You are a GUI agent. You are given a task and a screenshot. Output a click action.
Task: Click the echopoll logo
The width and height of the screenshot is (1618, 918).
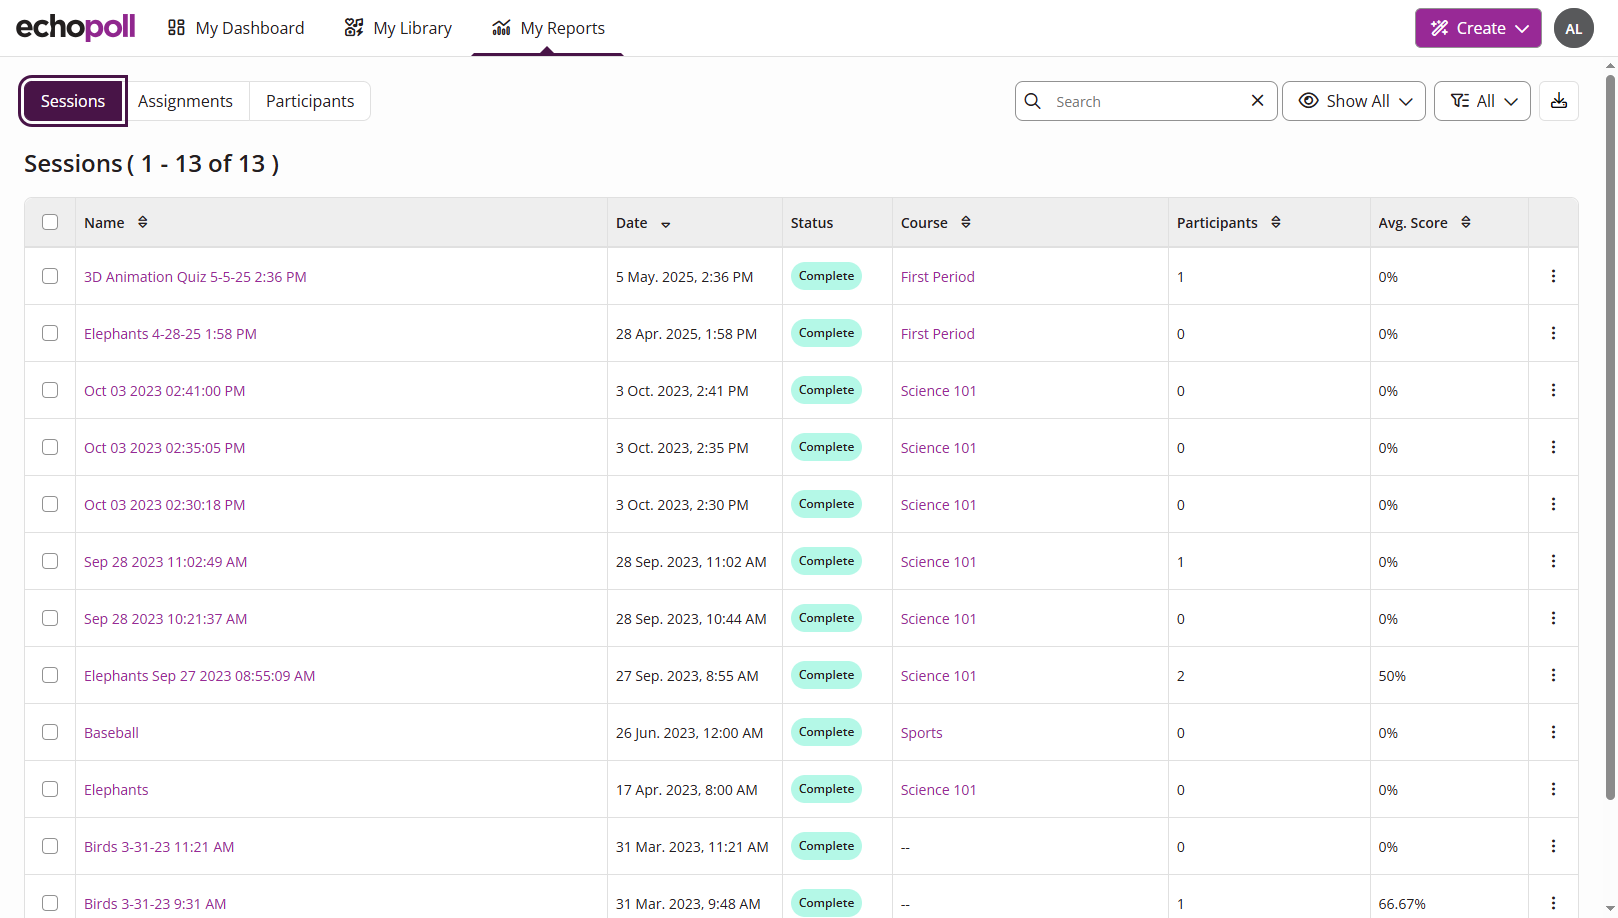76,27
